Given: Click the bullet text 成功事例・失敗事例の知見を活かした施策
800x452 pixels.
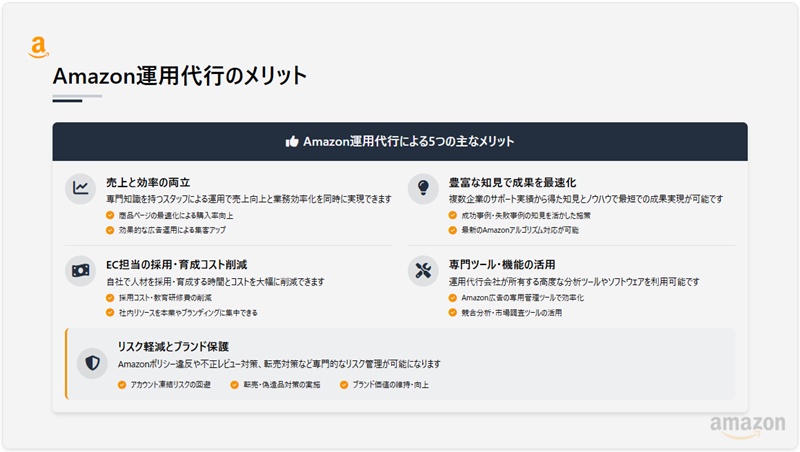Looking at the screenshot, I should coord(526,215).
